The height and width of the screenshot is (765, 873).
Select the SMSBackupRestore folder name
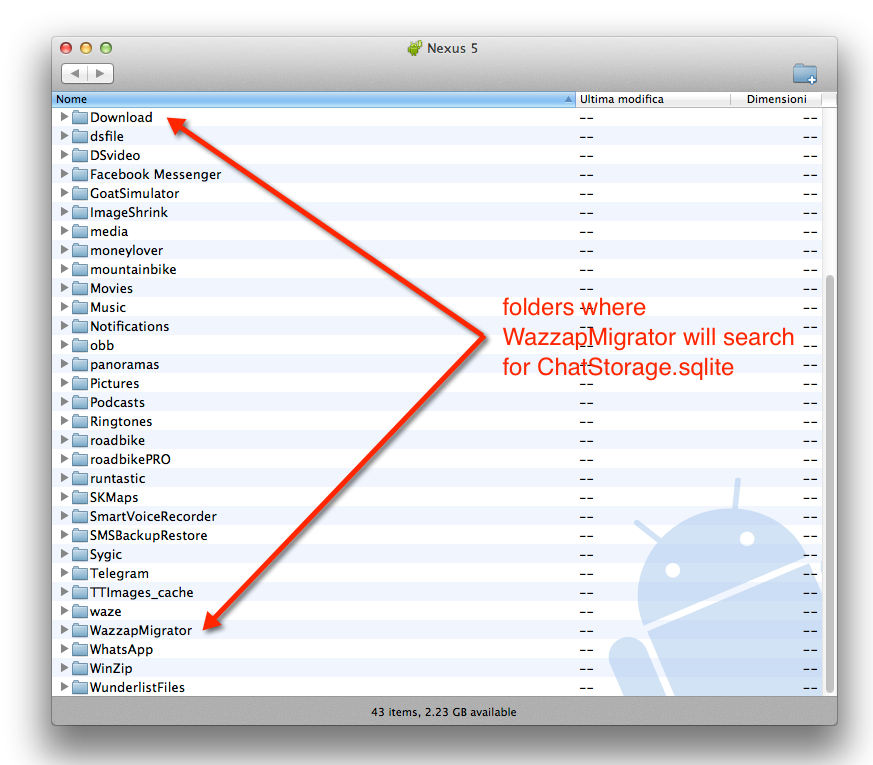point(149,536)
